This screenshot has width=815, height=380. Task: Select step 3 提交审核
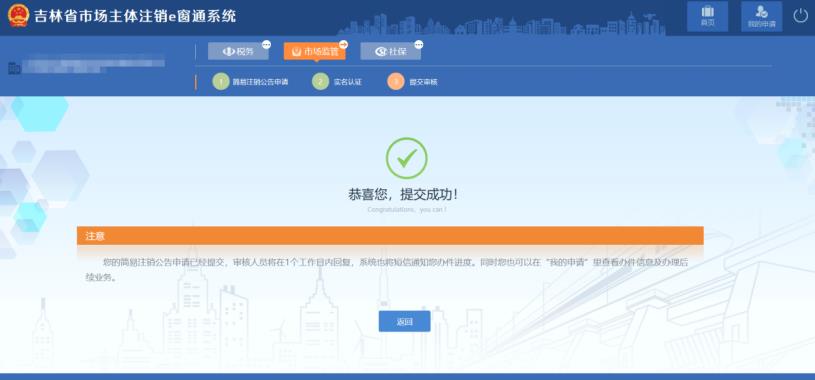pyautogui.click(x=413, y=82)
